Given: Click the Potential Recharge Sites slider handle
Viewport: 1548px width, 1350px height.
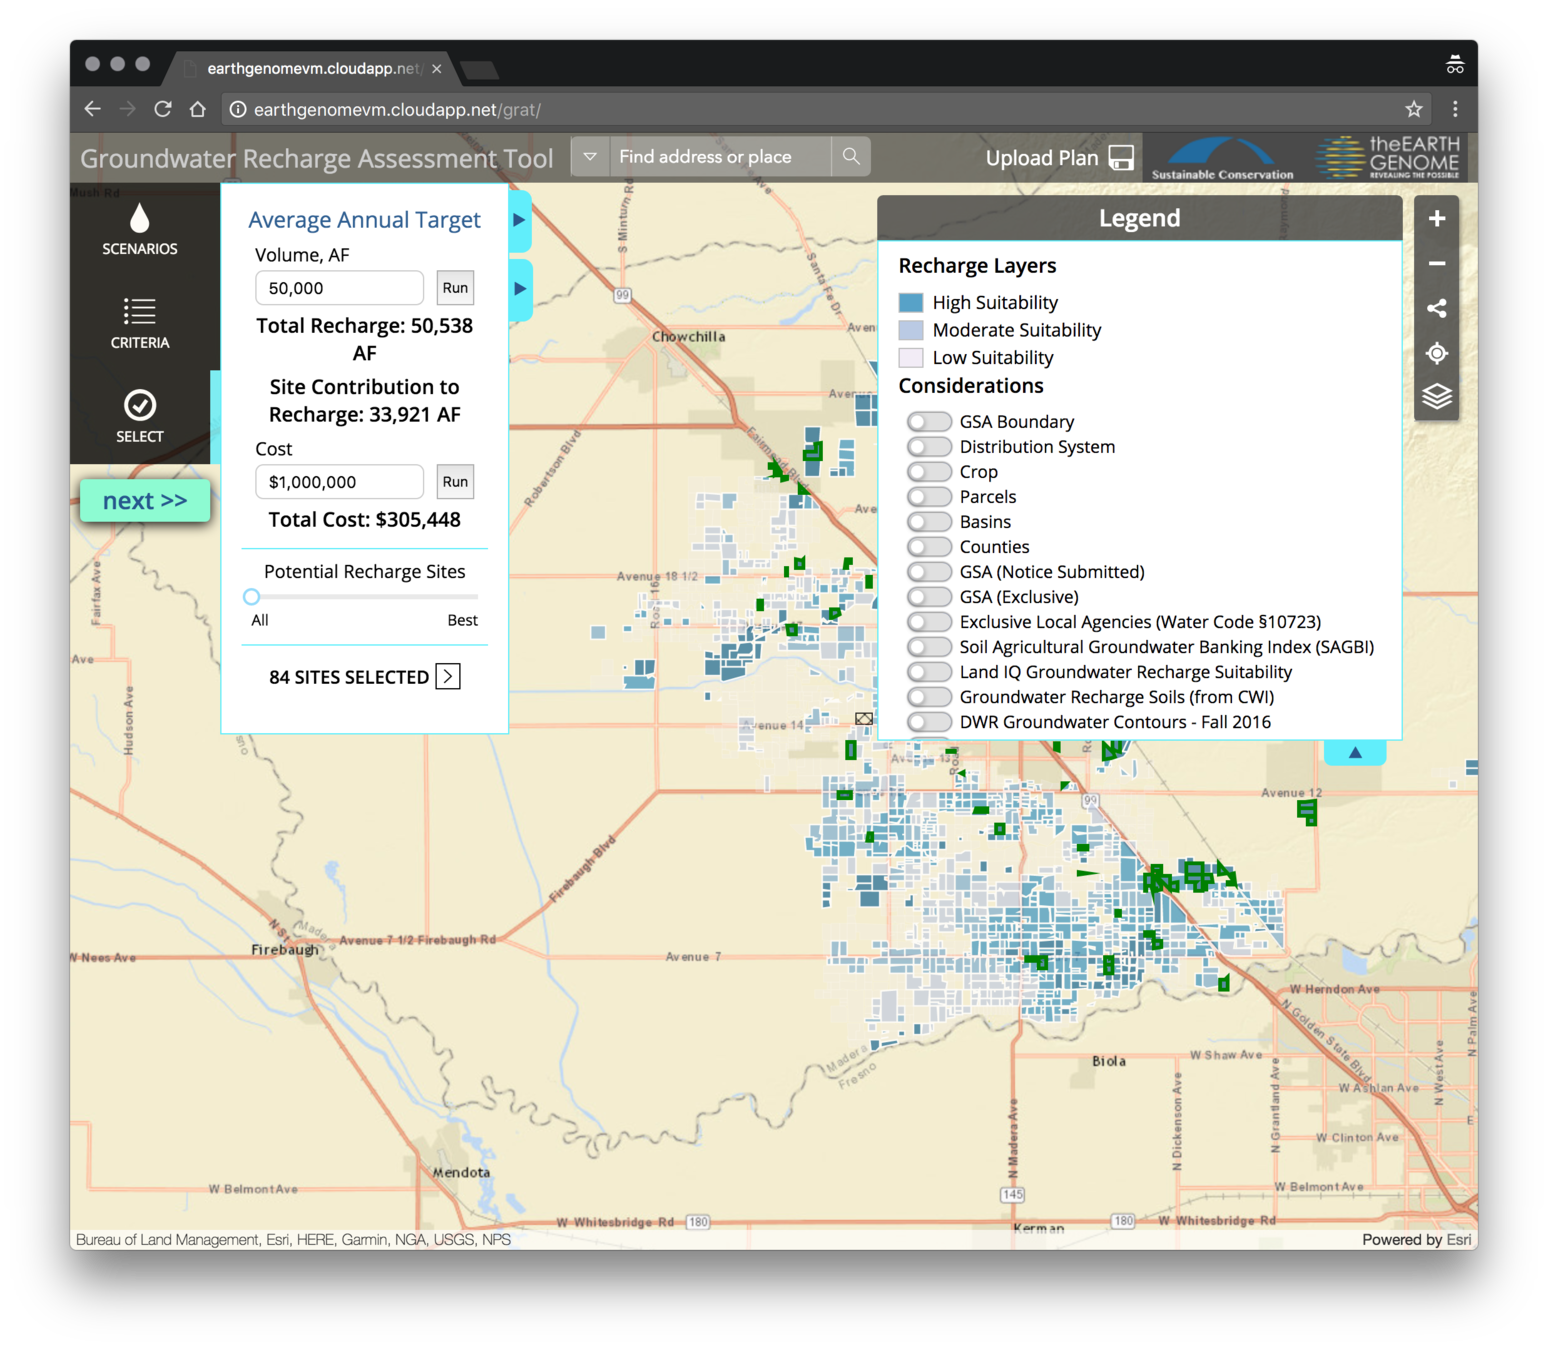Looking at the screenshot, I should [252, 597].
